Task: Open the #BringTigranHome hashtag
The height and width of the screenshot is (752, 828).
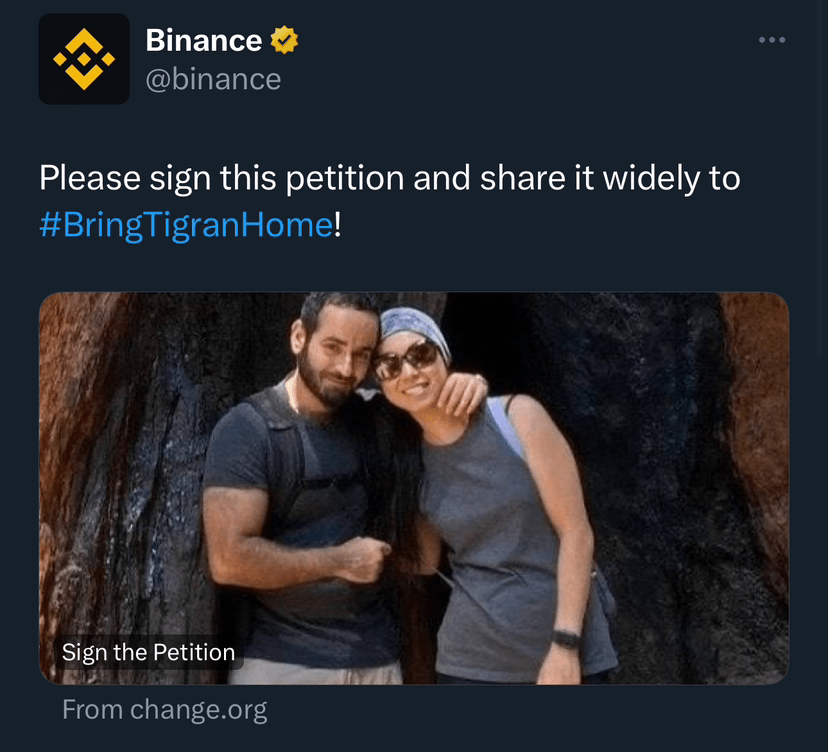Action: (186, 224)
